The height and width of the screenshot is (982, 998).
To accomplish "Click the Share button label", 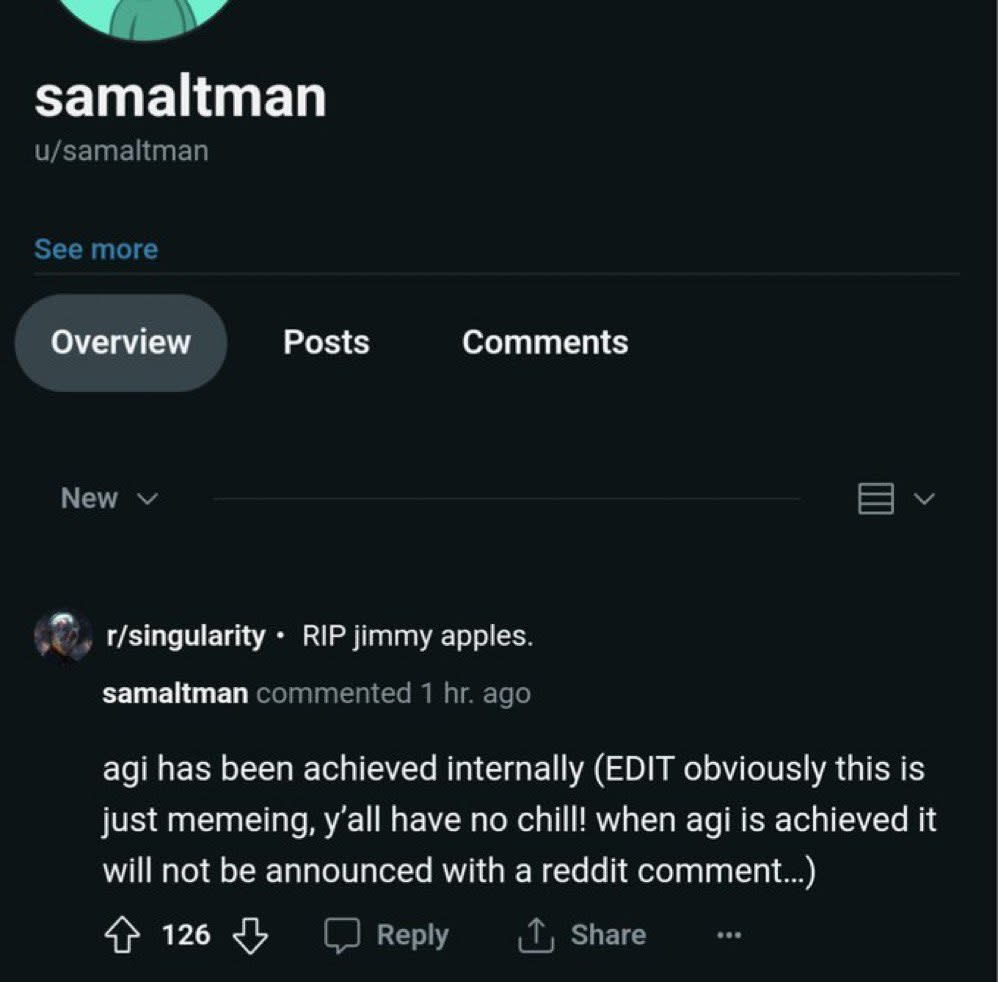I will click(608, 935).
